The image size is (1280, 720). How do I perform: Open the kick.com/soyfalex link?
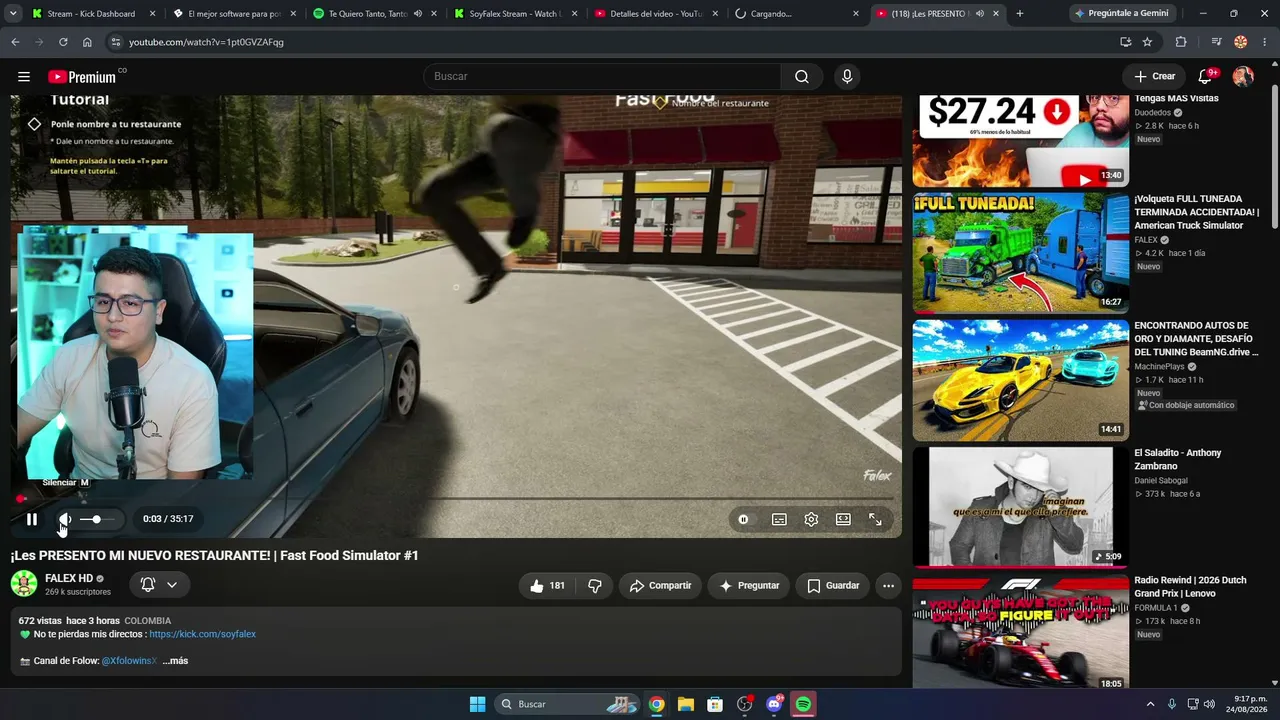click(202, 634)
